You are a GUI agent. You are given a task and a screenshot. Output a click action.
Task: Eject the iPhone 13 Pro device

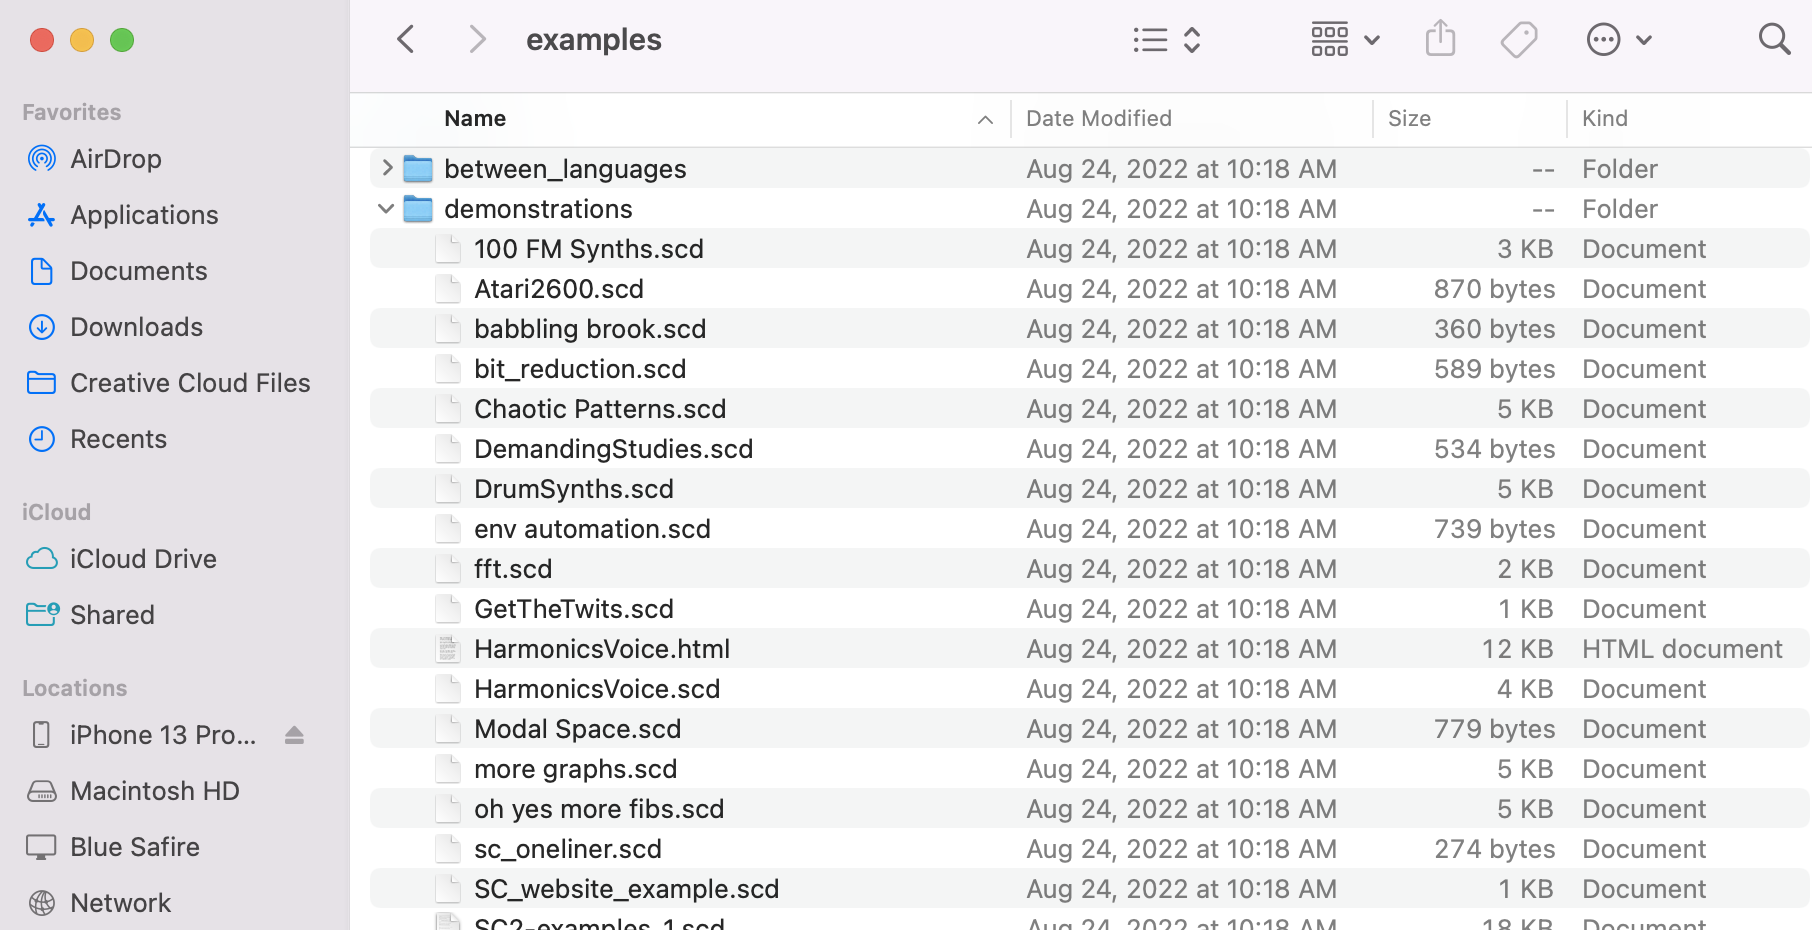coord(295,734)
